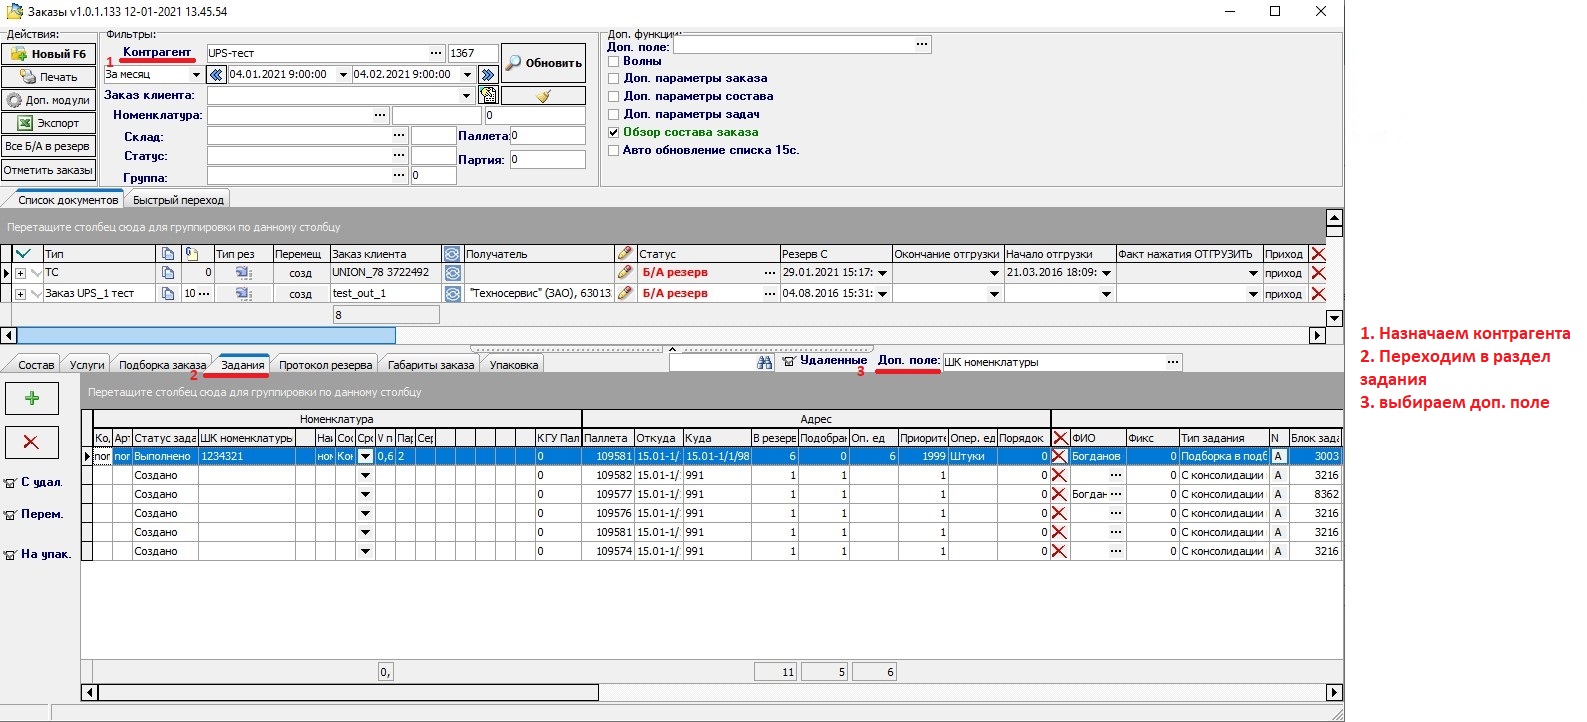Screen dimensions: 1587x722
Task: Open the Заказ клиента filter dropdown
Action: point(466,96)
